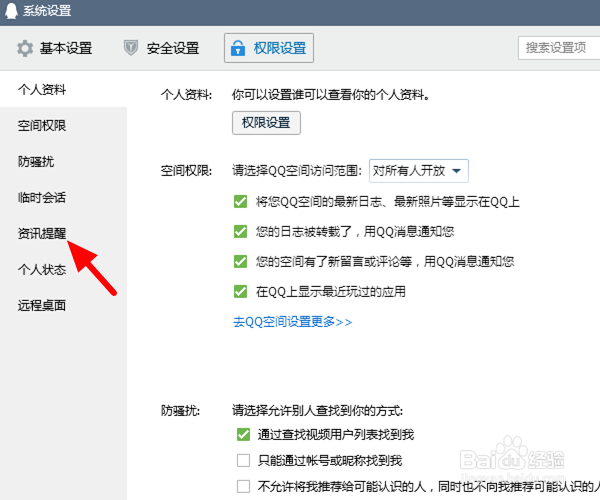Open the 对所有人开放 access range dropdown
This screenshot has width=600, height=500.
point(419,171)
